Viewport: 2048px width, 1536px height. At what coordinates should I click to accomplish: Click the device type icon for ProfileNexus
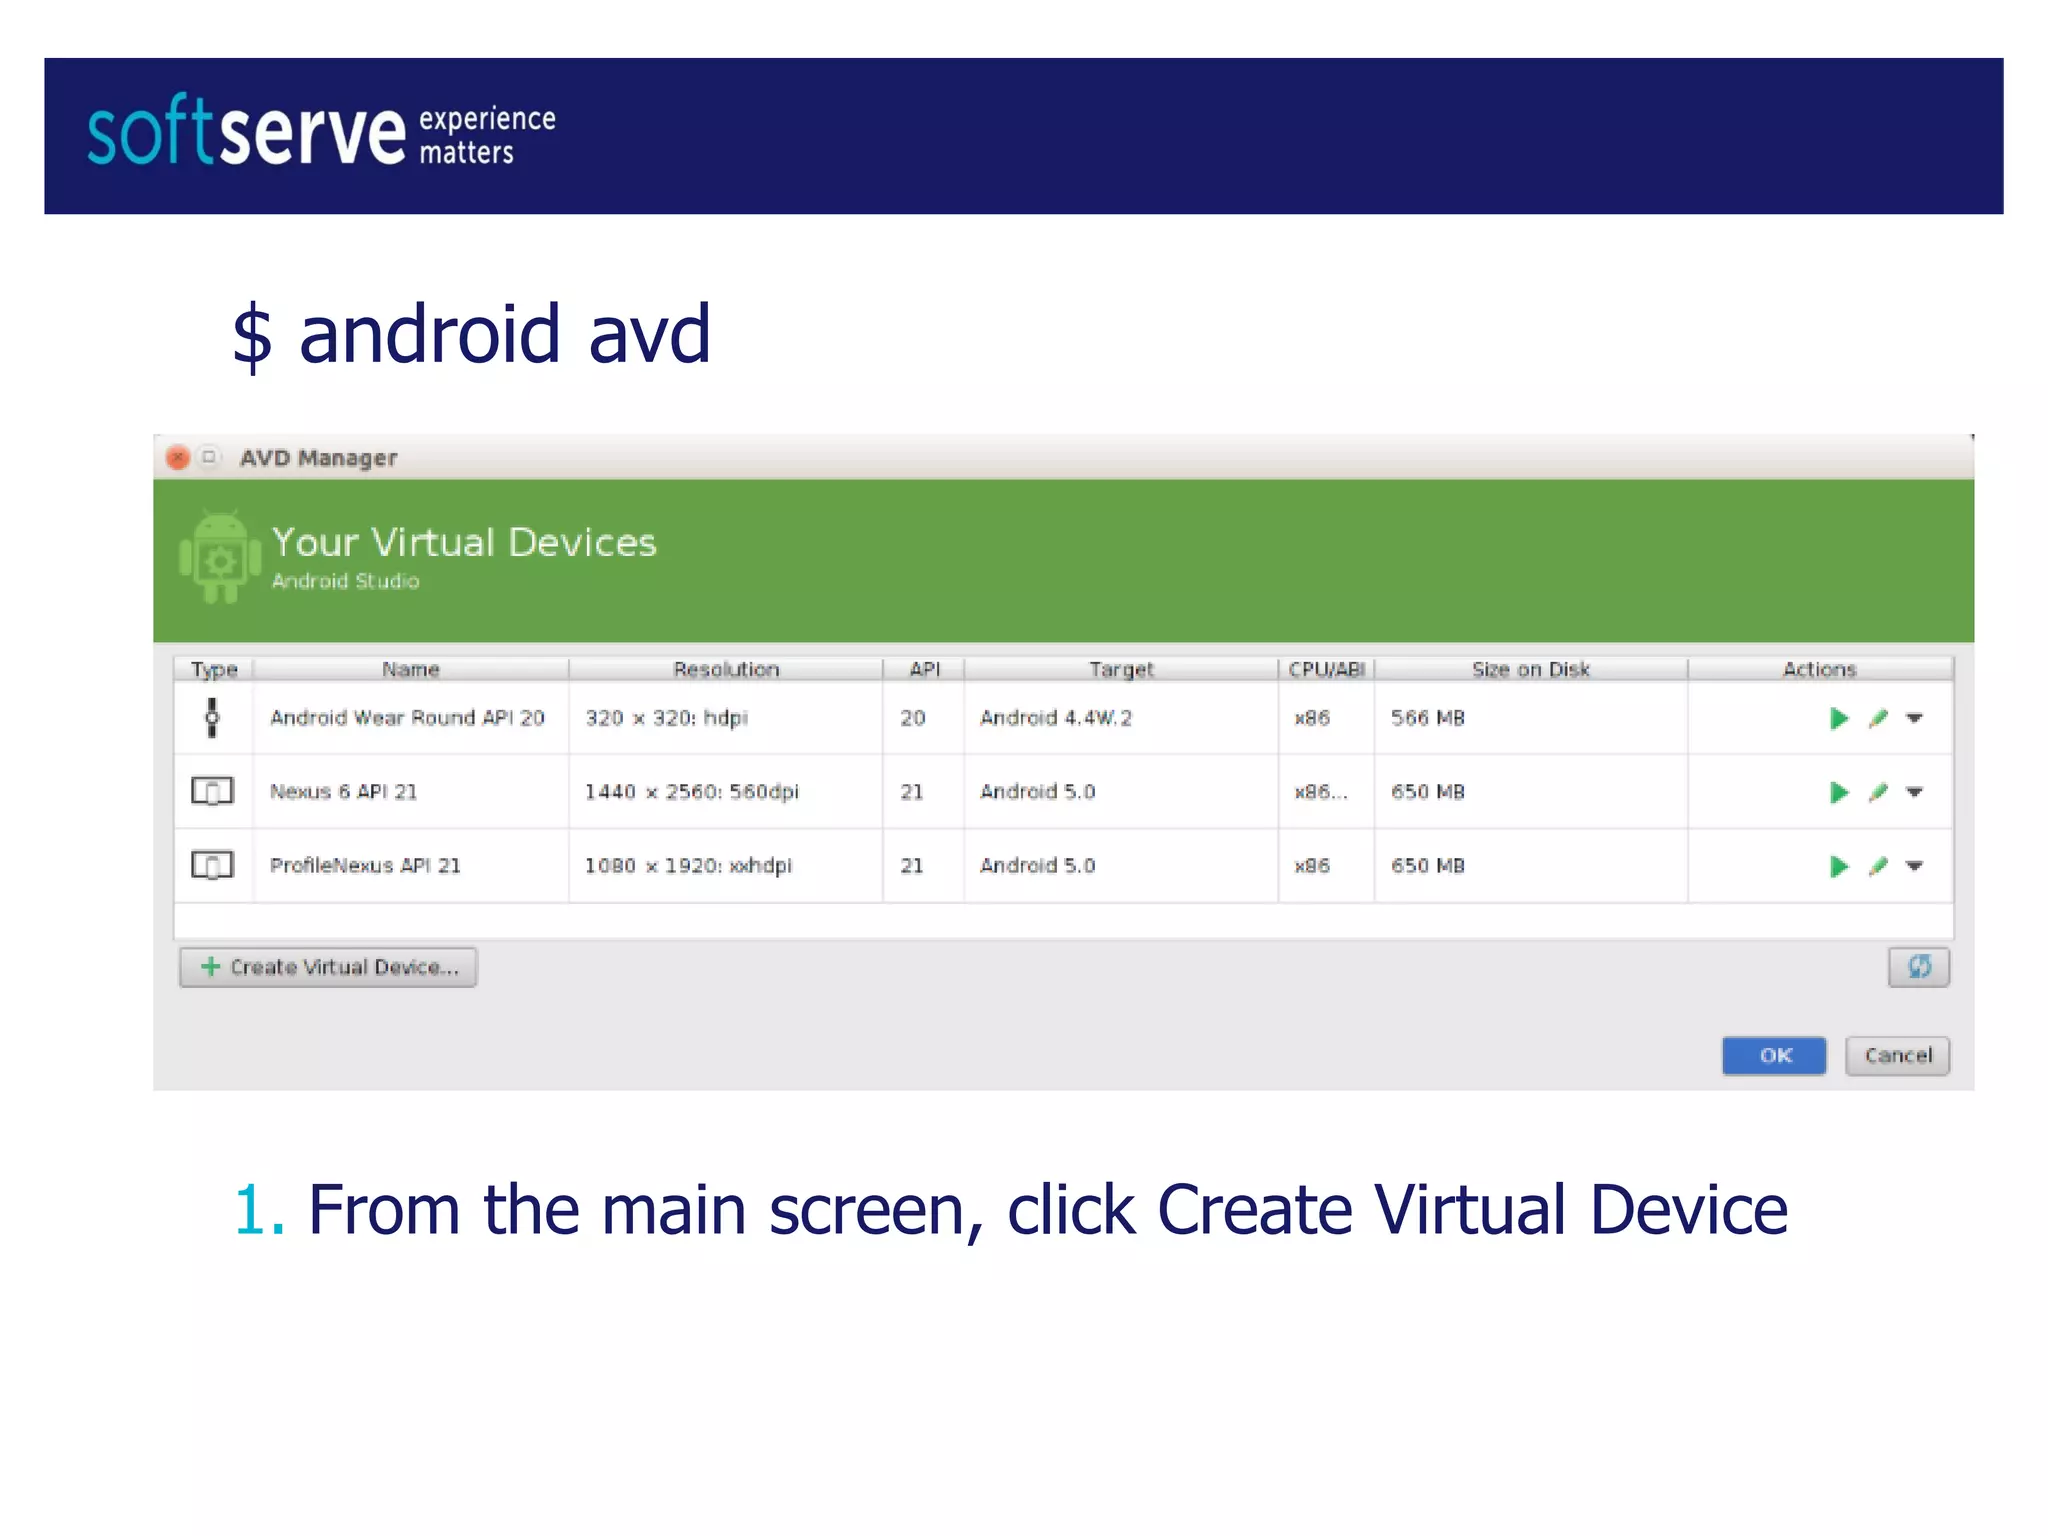pyautogui.click(x=212, y=865)
